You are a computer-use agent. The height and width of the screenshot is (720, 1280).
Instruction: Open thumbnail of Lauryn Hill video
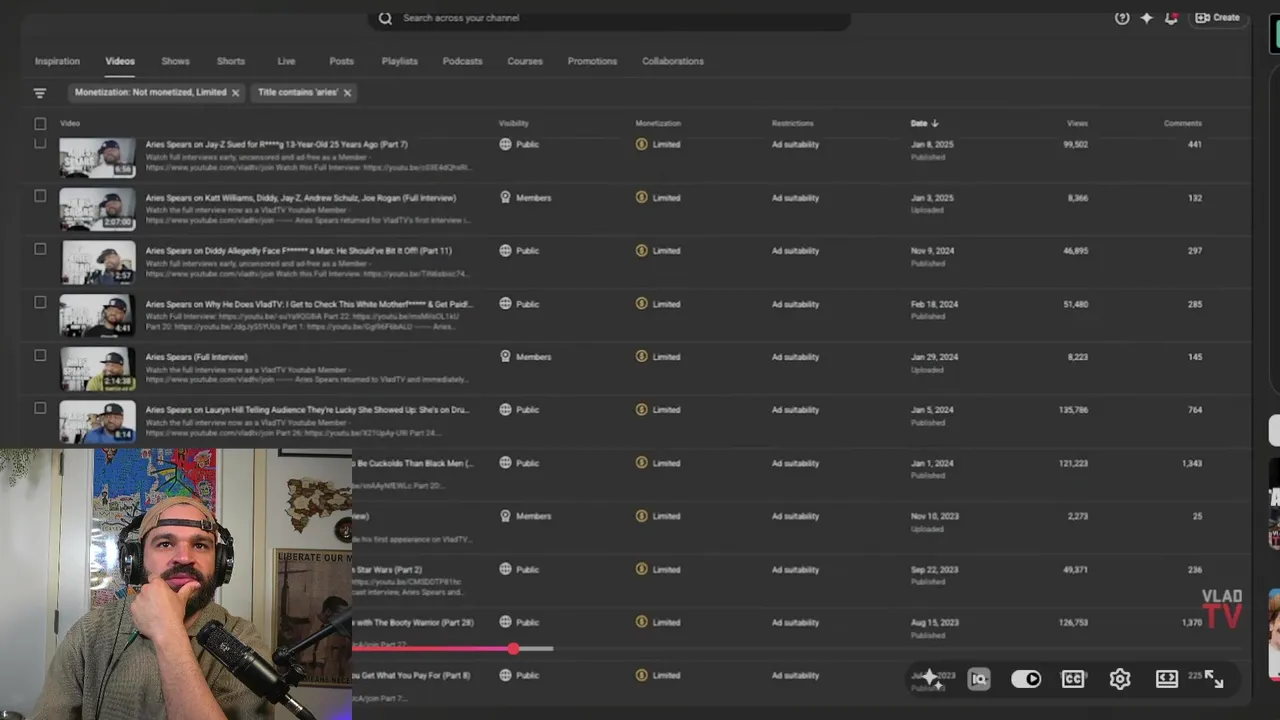click(x=97, y=422)
